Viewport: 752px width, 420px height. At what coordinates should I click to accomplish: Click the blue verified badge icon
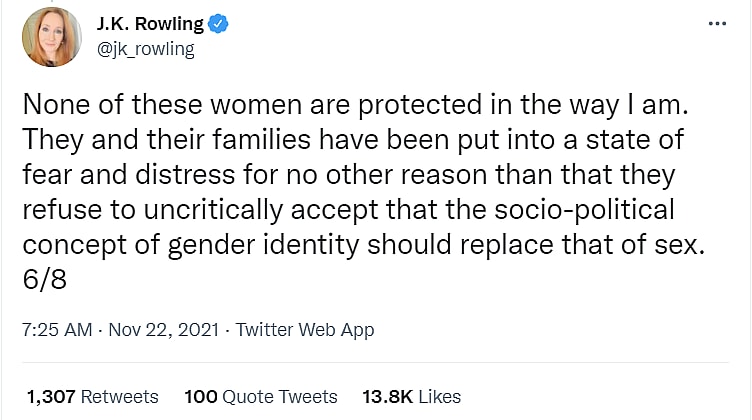219,24
